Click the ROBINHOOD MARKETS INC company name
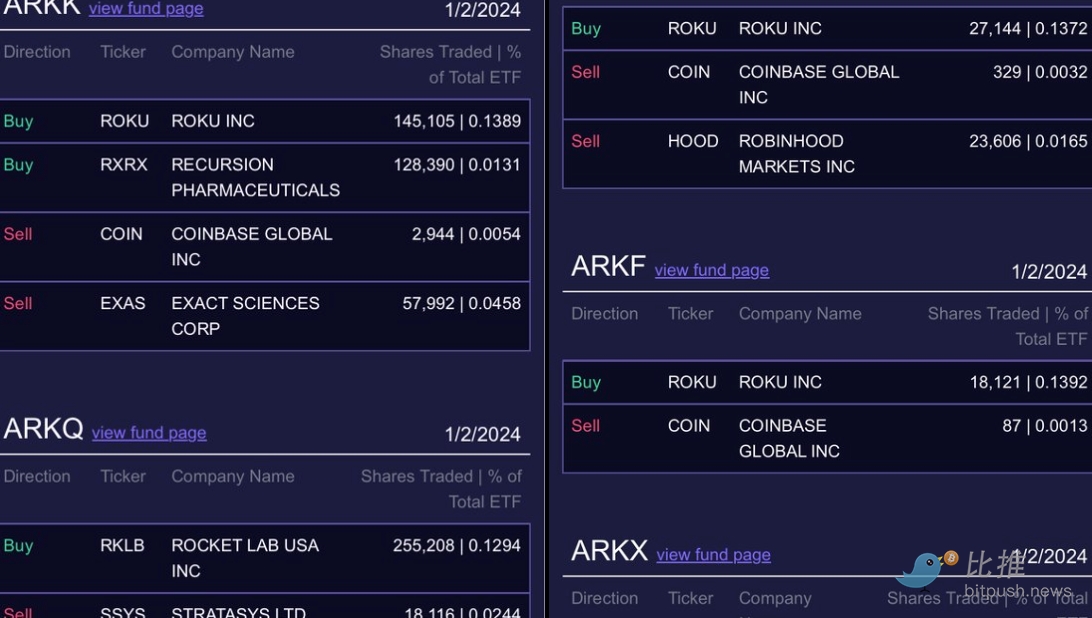 (797, 154)
